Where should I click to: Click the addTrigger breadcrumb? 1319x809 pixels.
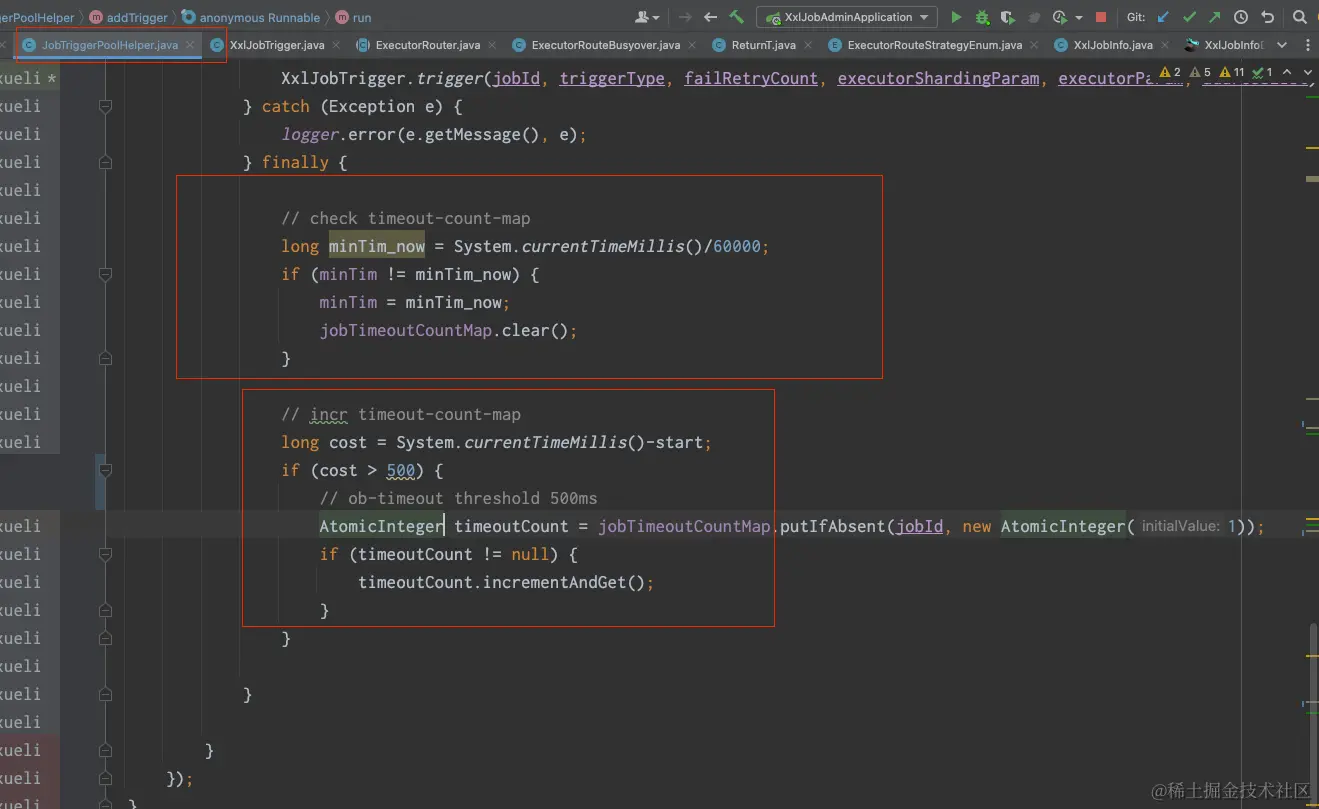128,17
